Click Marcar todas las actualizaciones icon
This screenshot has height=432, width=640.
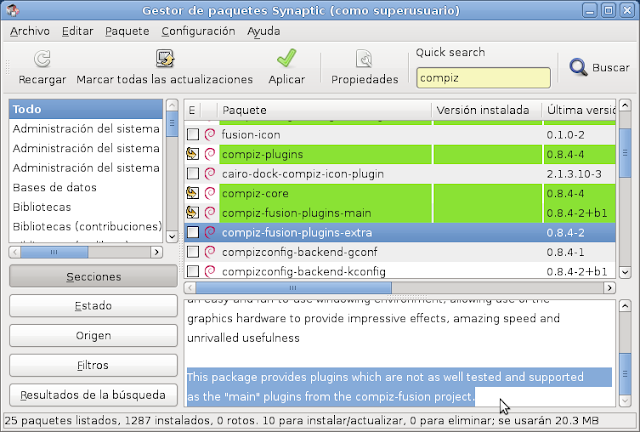[165, 58]
